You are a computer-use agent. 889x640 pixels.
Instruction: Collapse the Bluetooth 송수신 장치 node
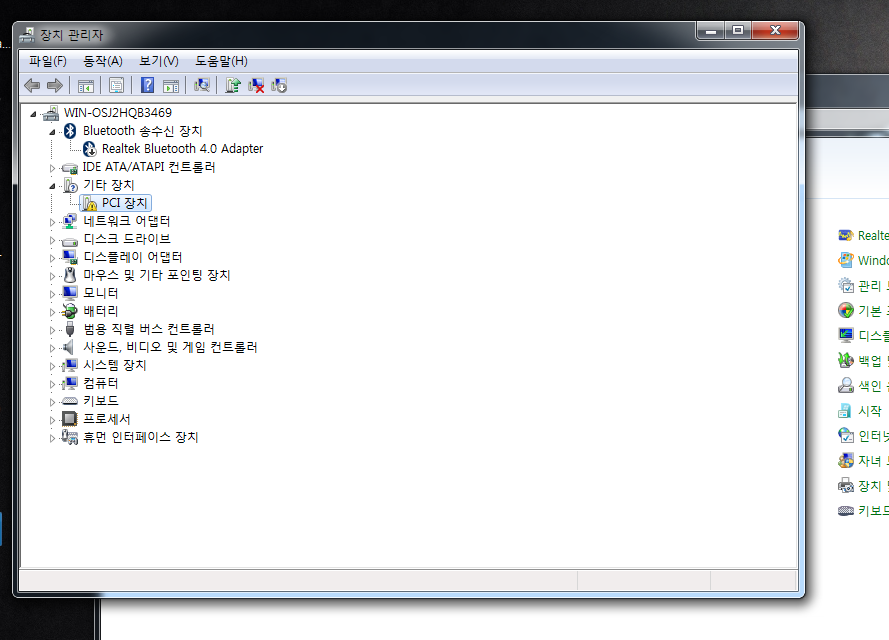52,132
